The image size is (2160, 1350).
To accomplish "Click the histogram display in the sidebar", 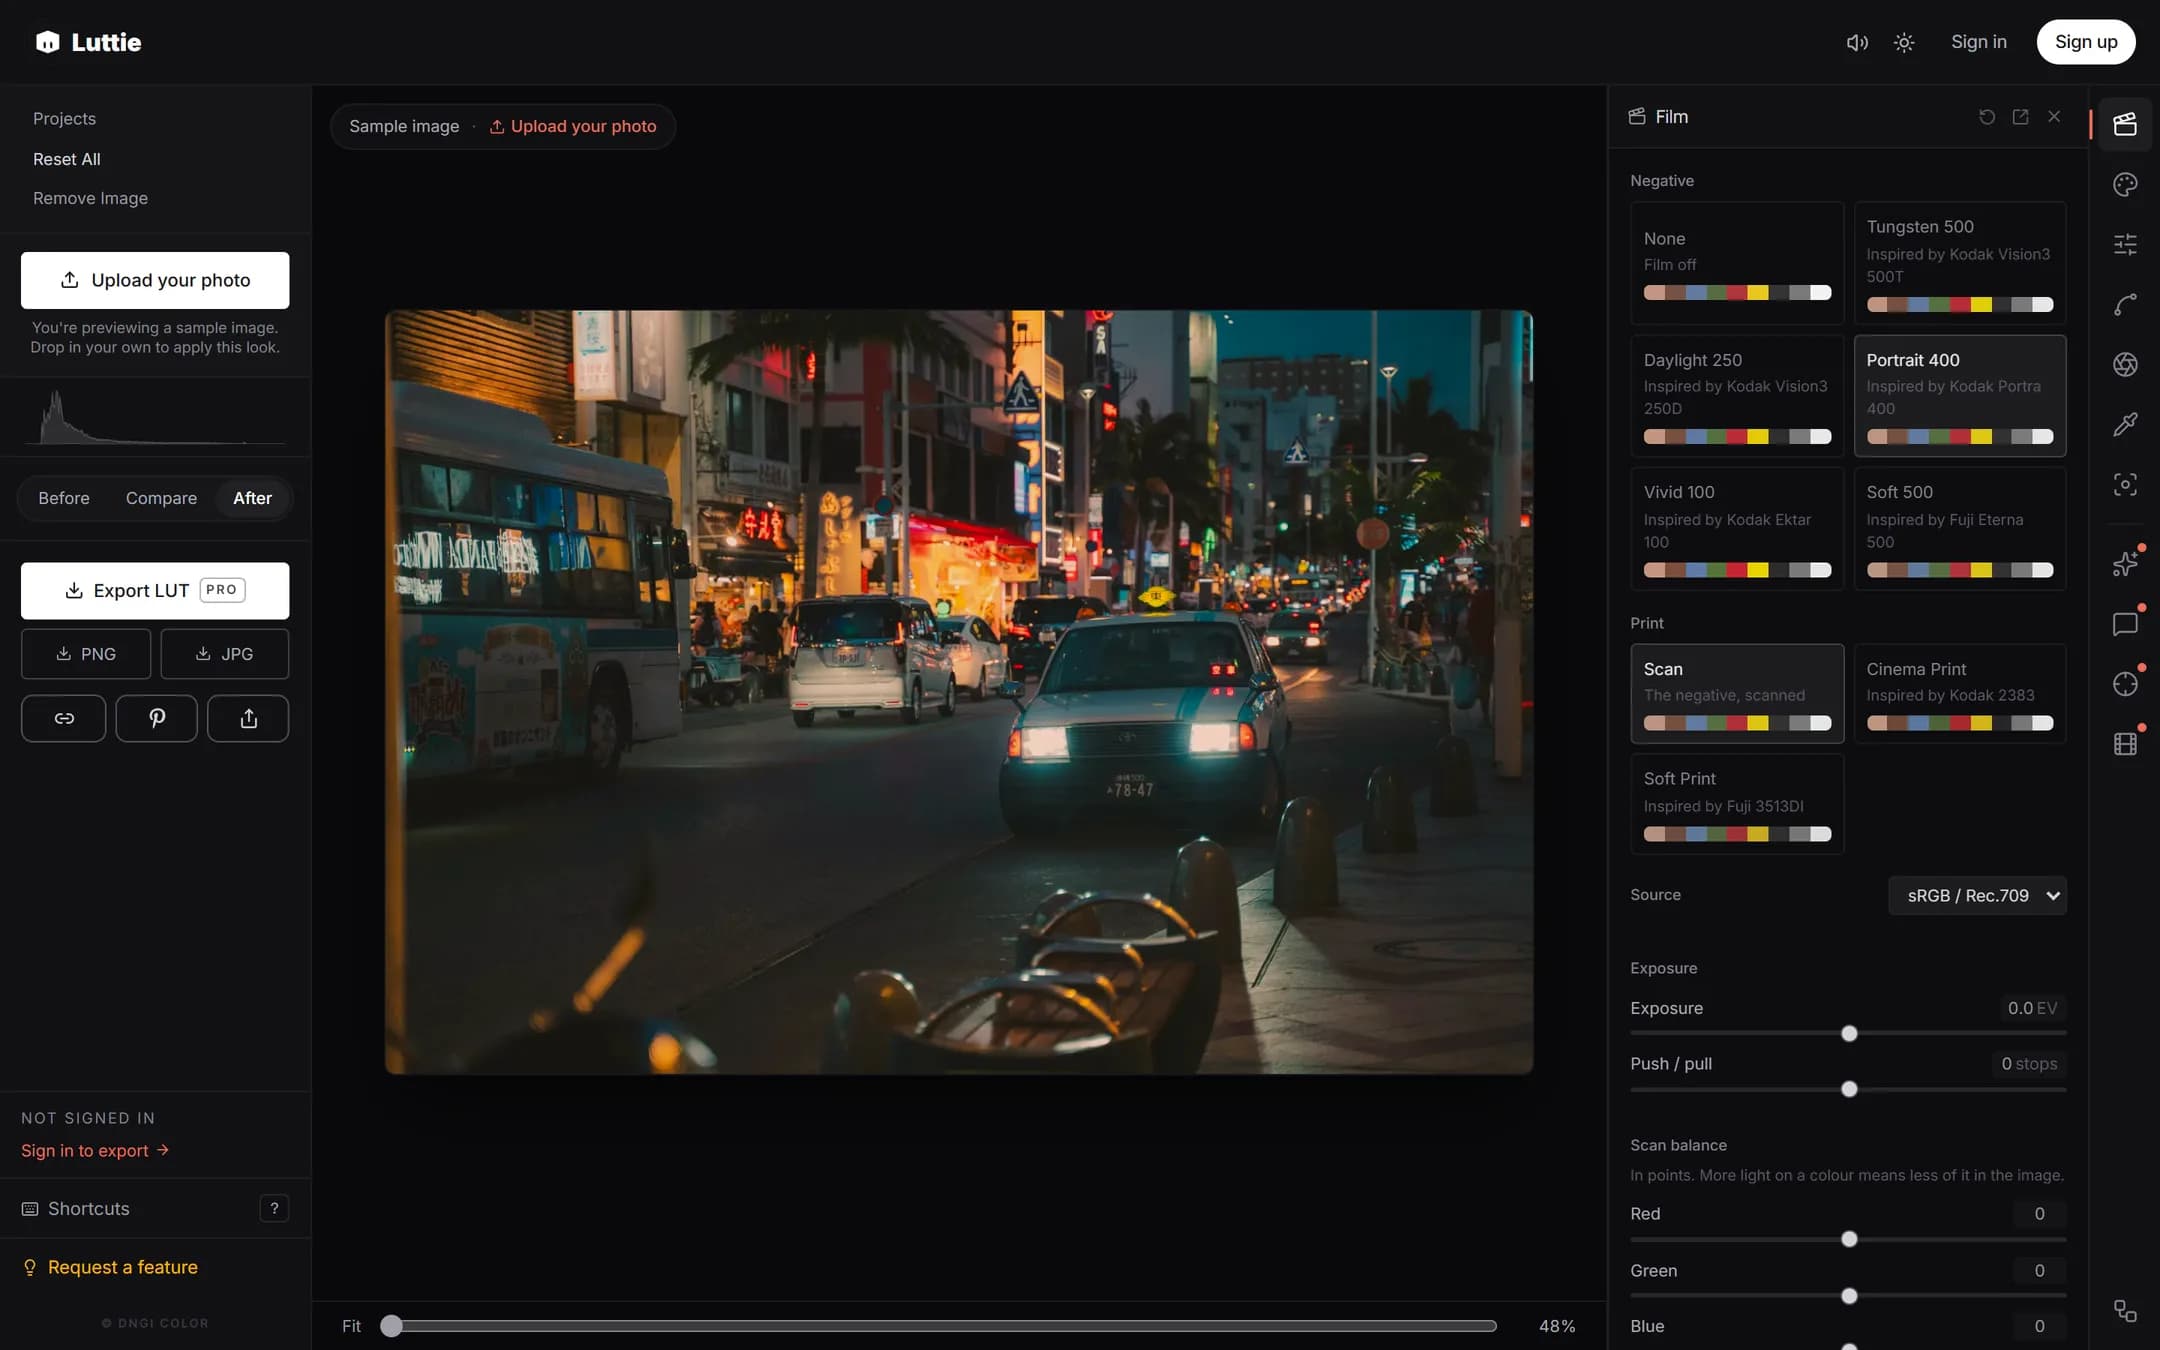I will 155,417.
